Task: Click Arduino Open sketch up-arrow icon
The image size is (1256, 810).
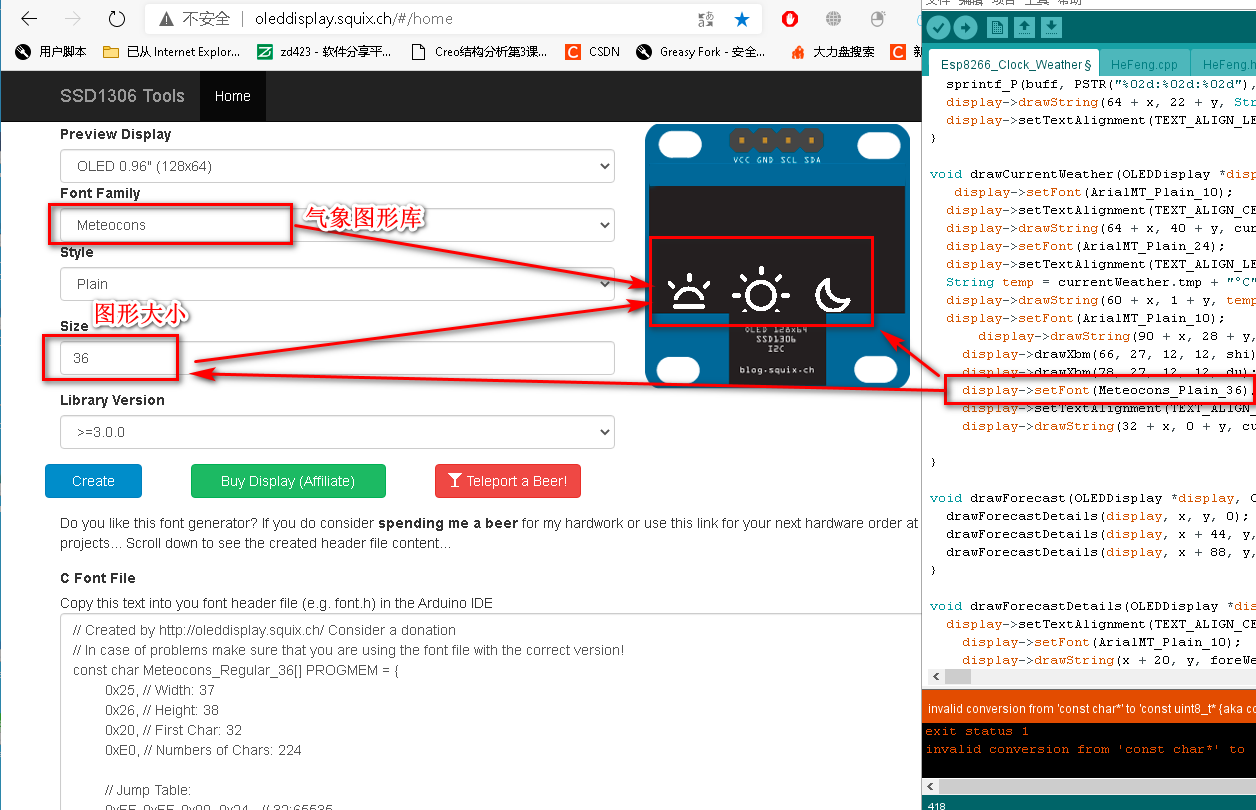Action: [1024, 28]
